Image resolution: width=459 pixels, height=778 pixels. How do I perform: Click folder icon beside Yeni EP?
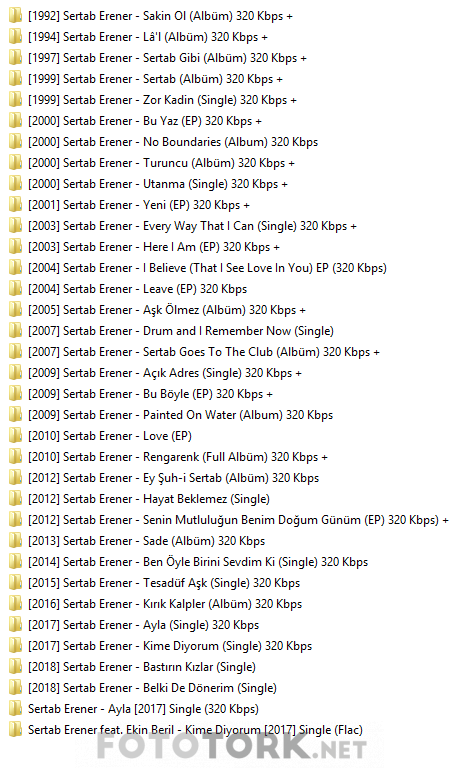point(15,205)
